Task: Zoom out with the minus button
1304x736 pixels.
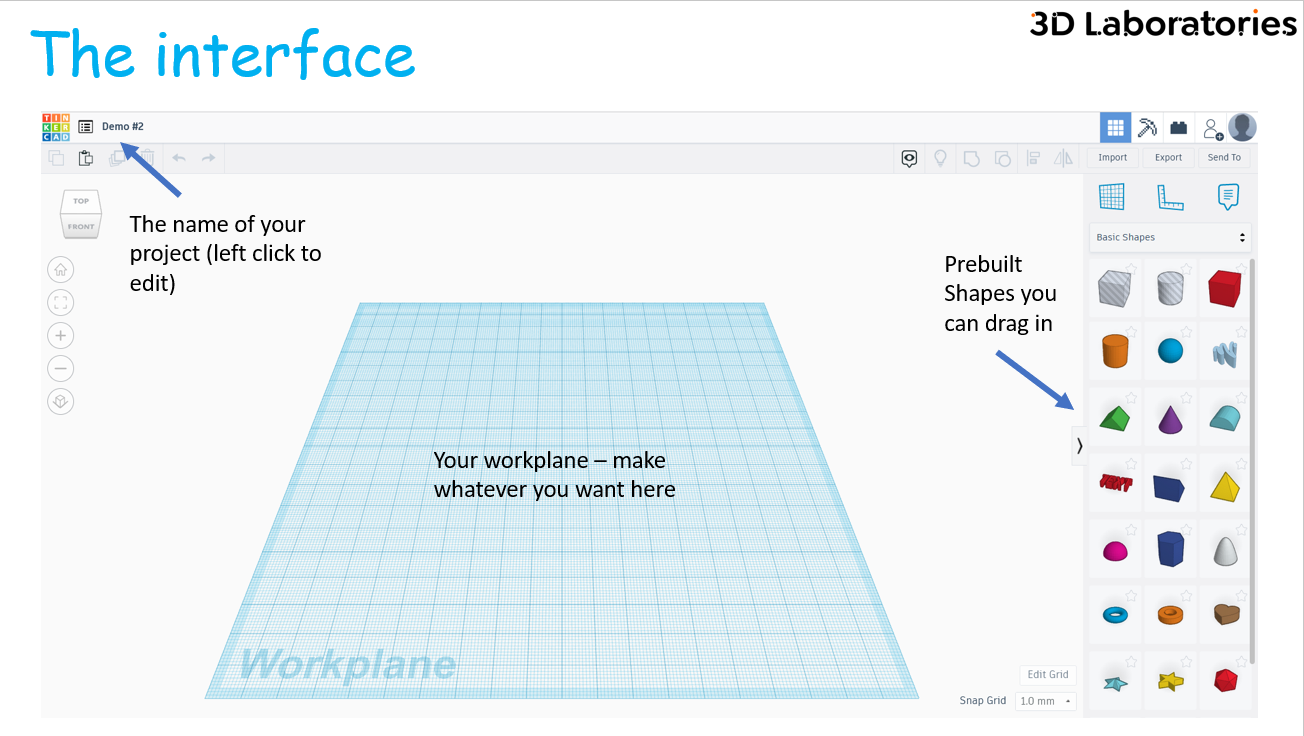Action: pos(61,368)
